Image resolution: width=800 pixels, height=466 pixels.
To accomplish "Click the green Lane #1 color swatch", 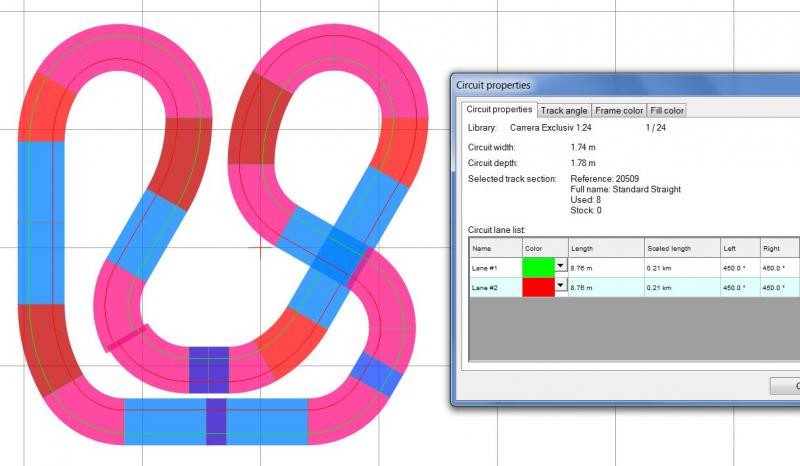I will [538, 267].
